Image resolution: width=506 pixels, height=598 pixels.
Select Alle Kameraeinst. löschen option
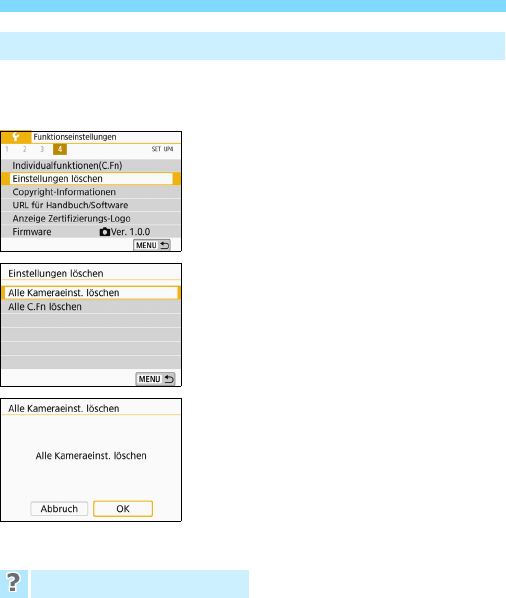pyautogui.click(x=91, y=293)
